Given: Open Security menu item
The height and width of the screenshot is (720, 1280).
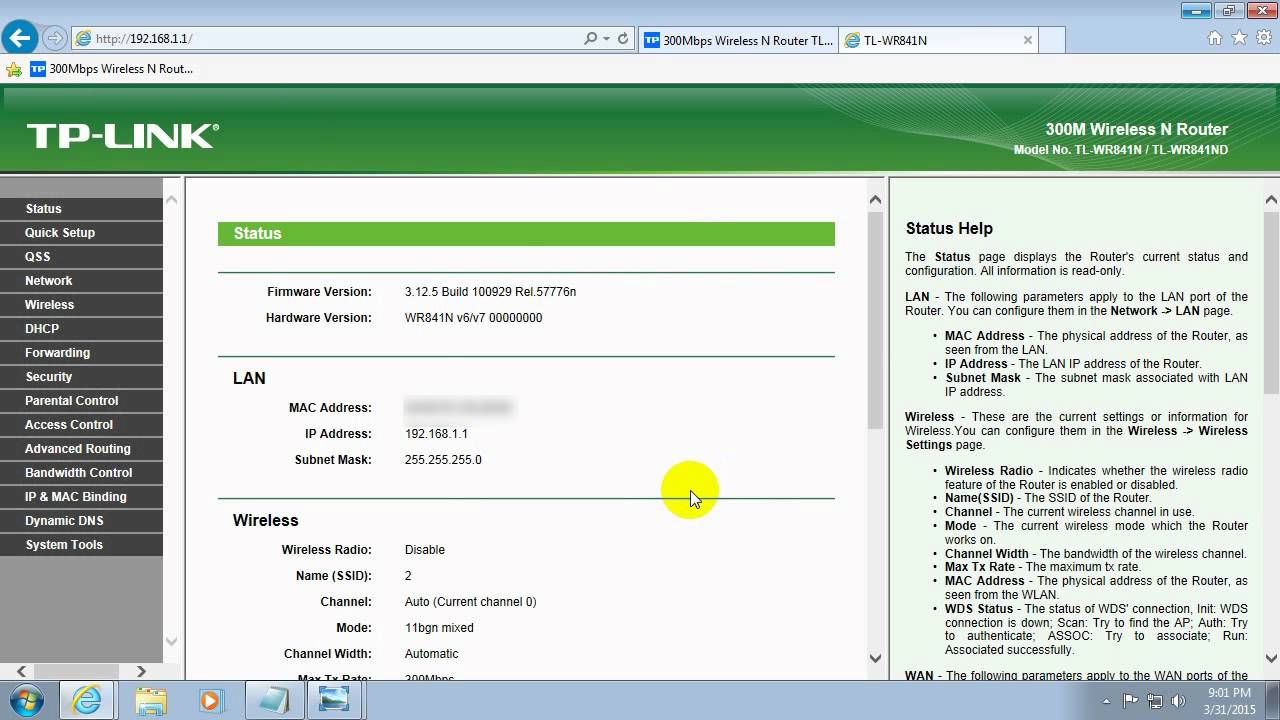Looking at the screenshot, I should (x=81, y=376).
